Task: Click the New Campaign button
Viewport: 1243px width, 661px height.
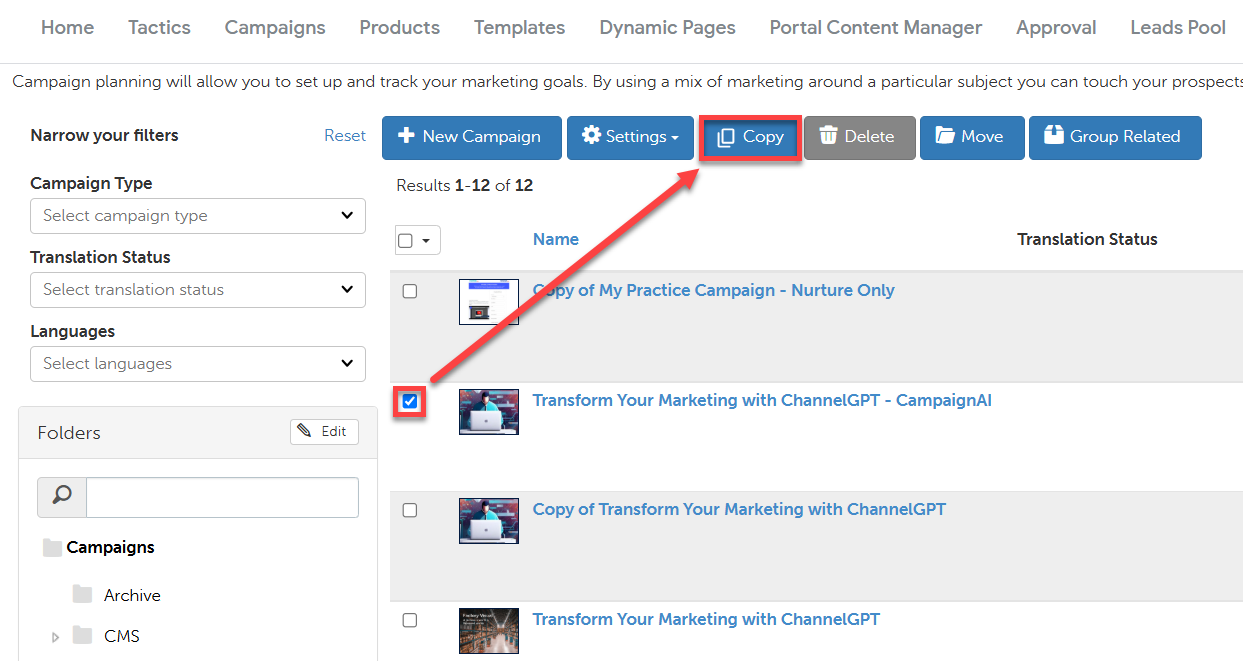Action: click(x=470, y=137)
